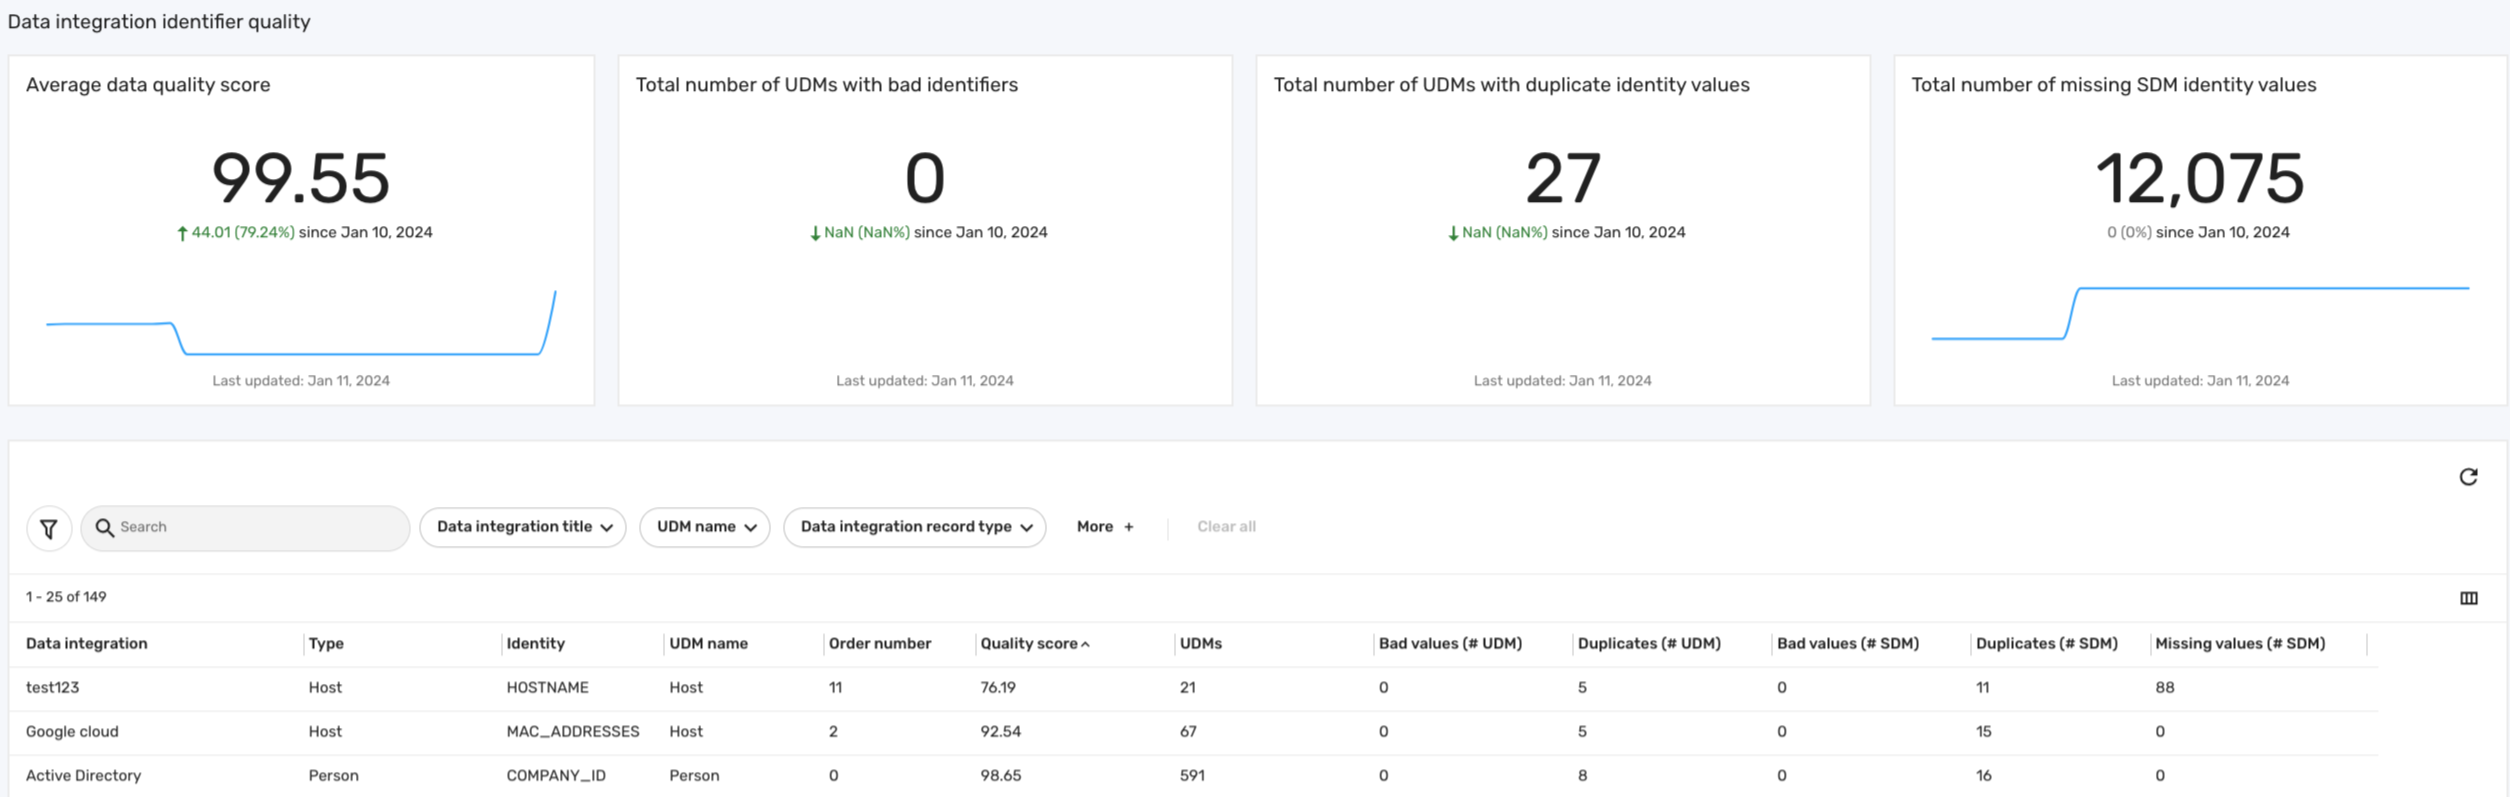Click the filter funnel icon
Viewport: 2510px width, 797px height.
click(48, 528)
